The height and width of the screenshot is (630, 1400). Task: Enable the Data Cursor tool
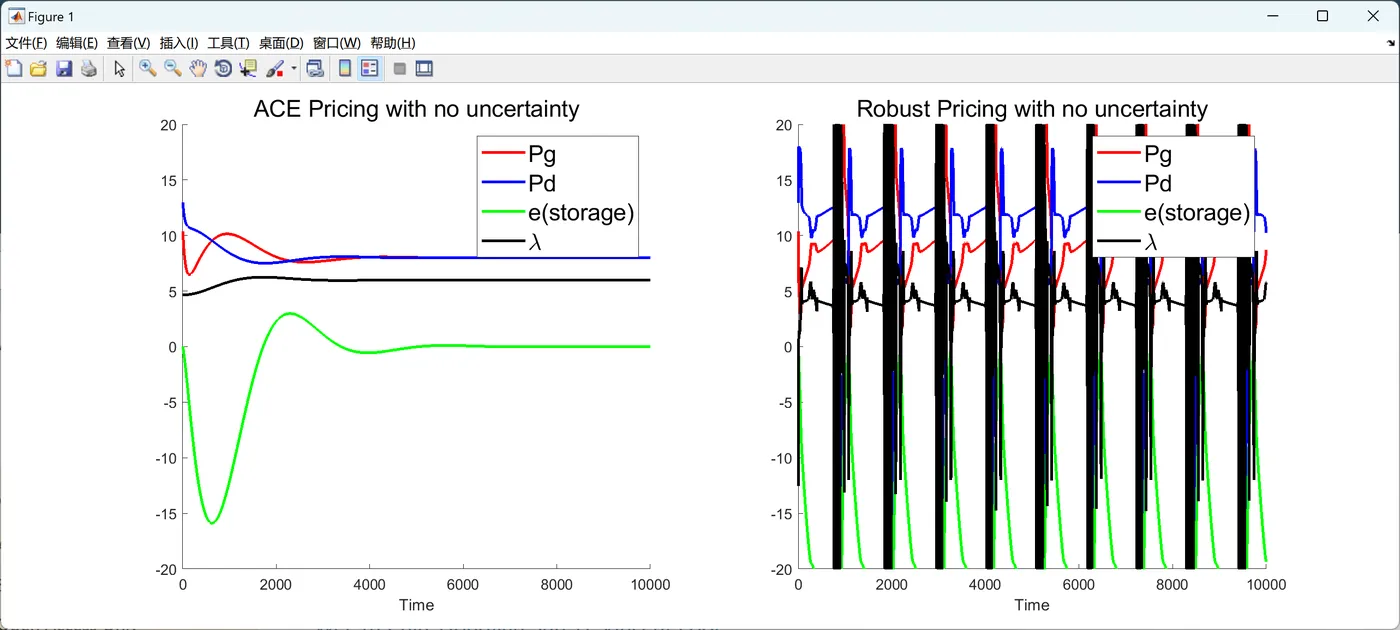[248, 69]
